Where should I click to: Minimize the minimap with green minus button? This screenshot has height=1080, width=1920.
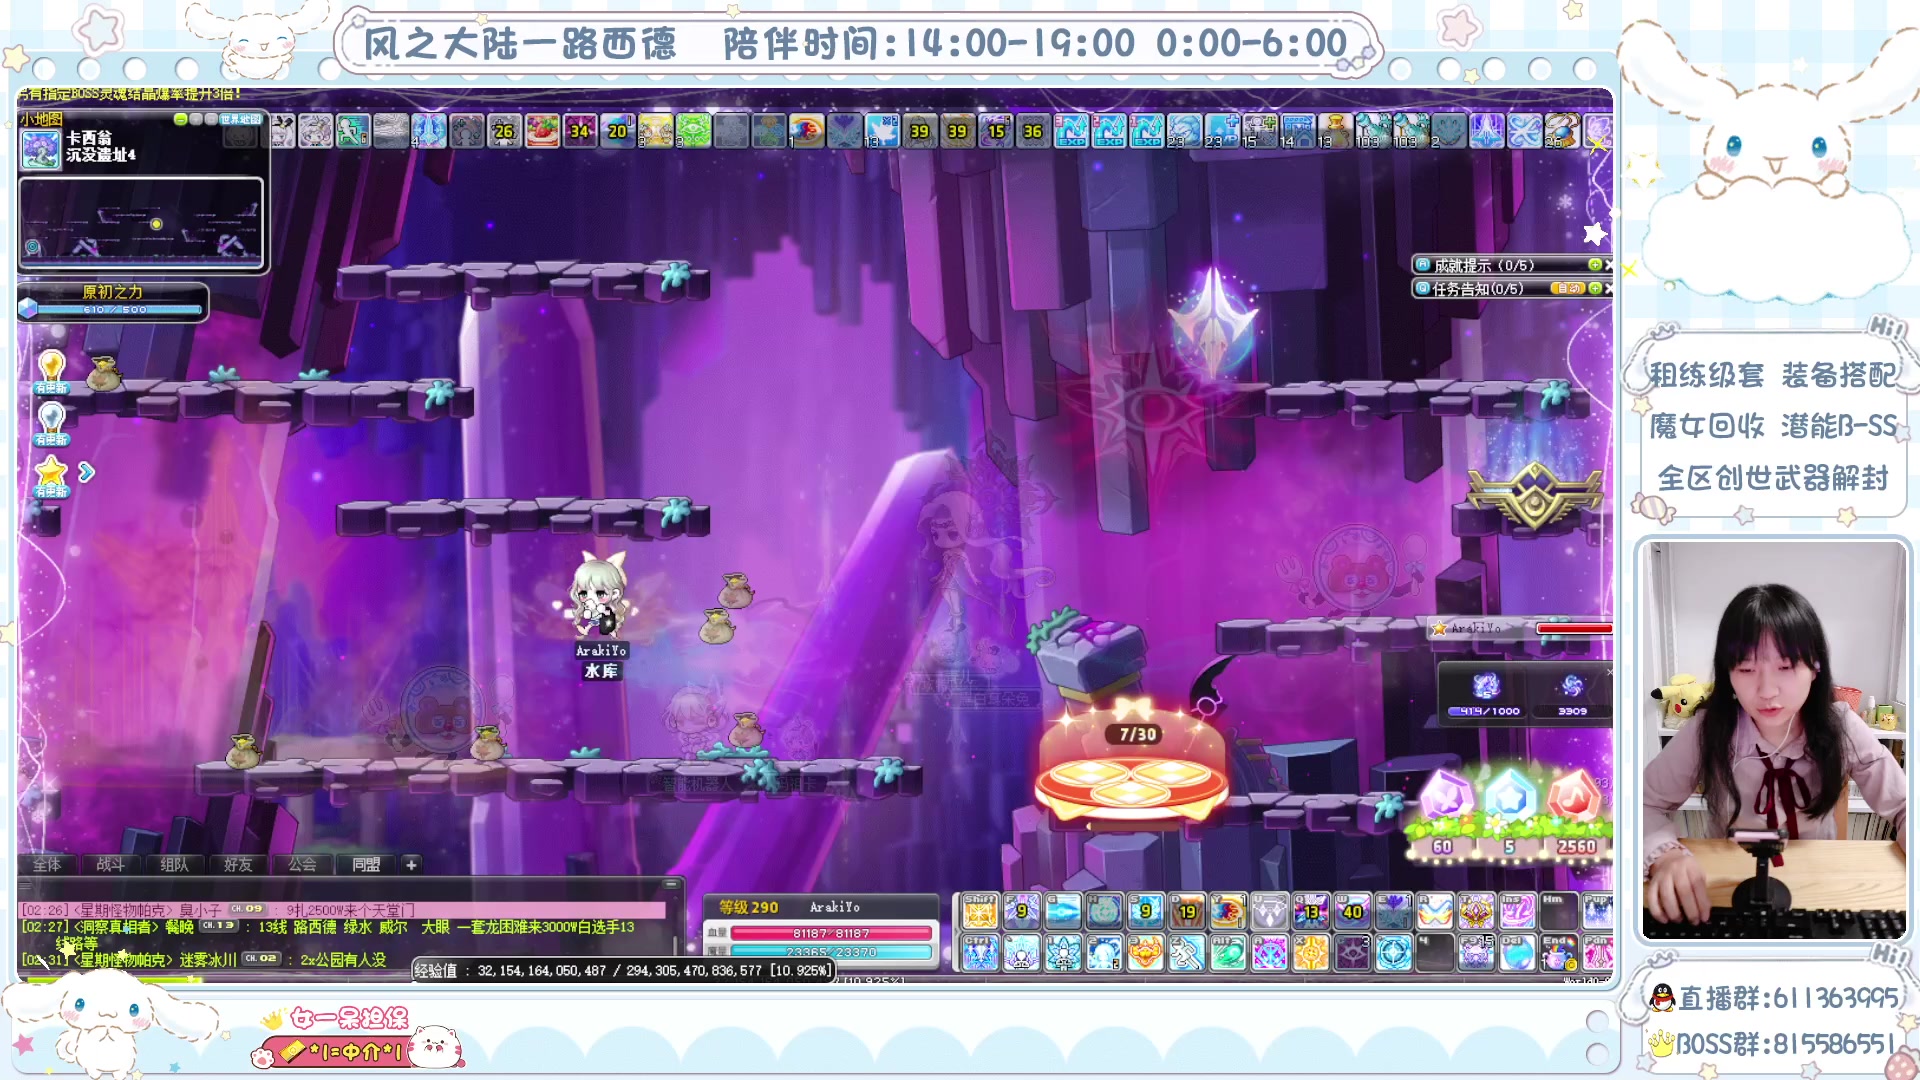[180, 119]
